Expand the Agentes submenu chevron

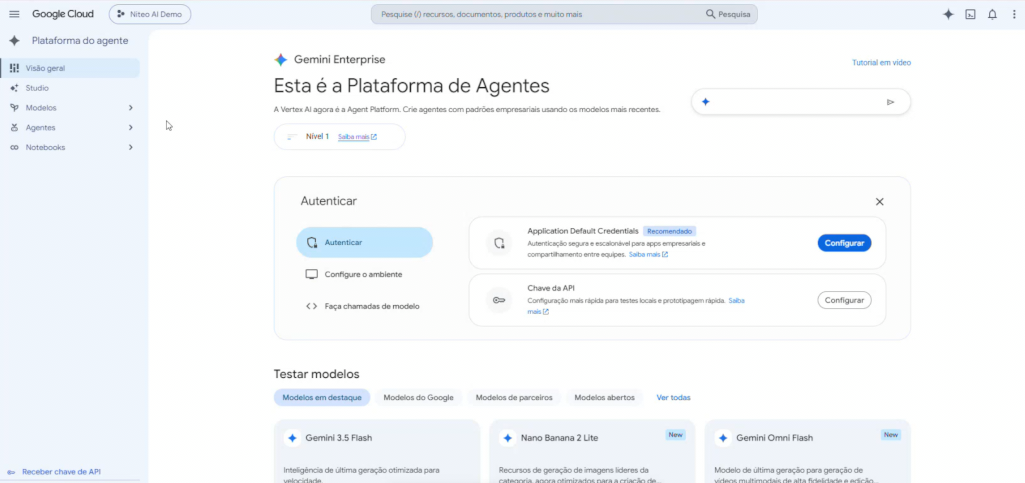click(131, 127)
